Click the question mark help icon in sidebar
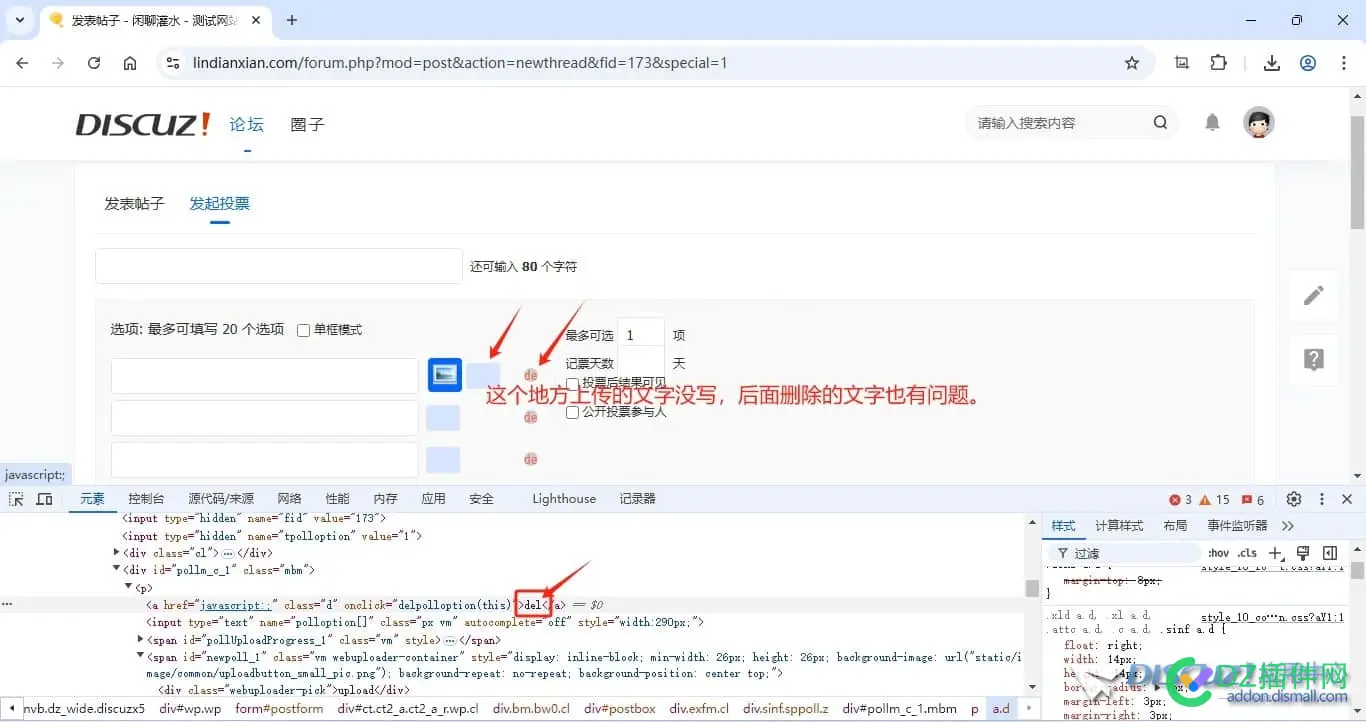The image size is (1366, 722). pyautogui.click(x=1313, y=359)
